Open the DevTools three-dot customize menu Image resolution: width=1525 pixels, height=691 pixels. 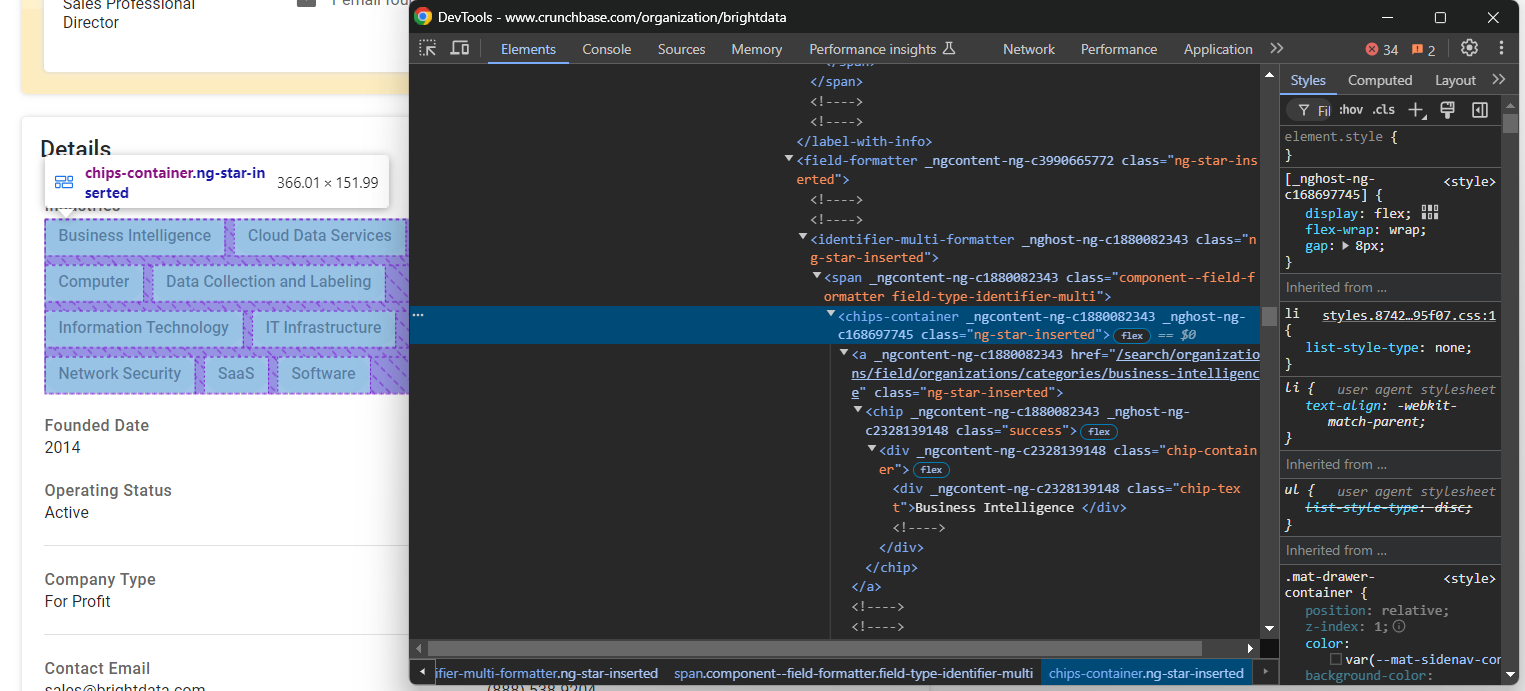click(1501, 48)
